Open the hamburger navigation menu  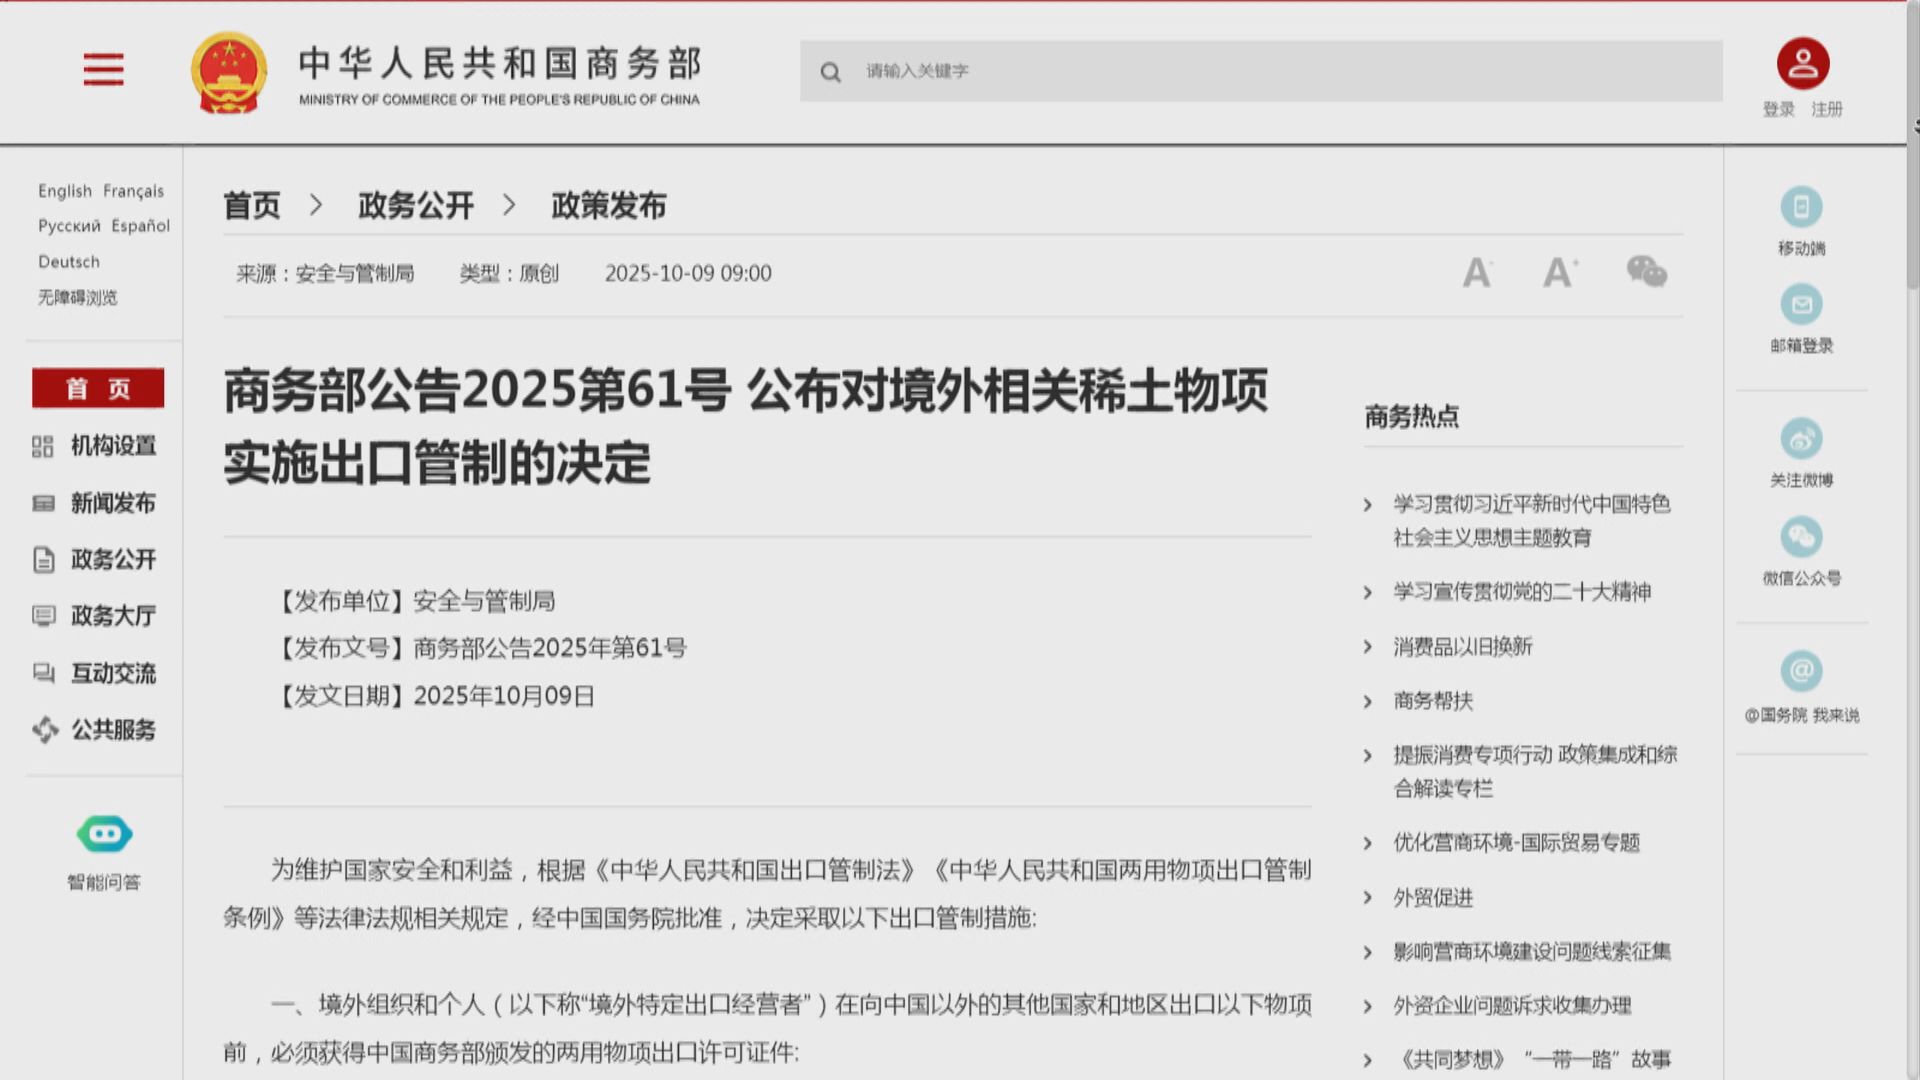pos(103,70)
